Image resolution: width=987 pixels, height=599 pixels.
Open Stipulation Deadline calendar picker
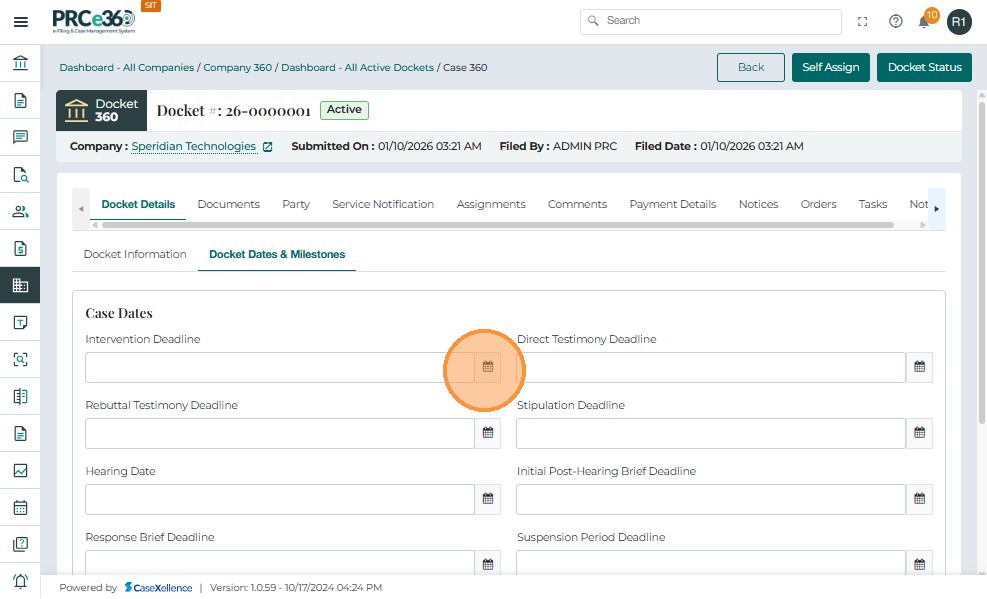tap(919, 433)
